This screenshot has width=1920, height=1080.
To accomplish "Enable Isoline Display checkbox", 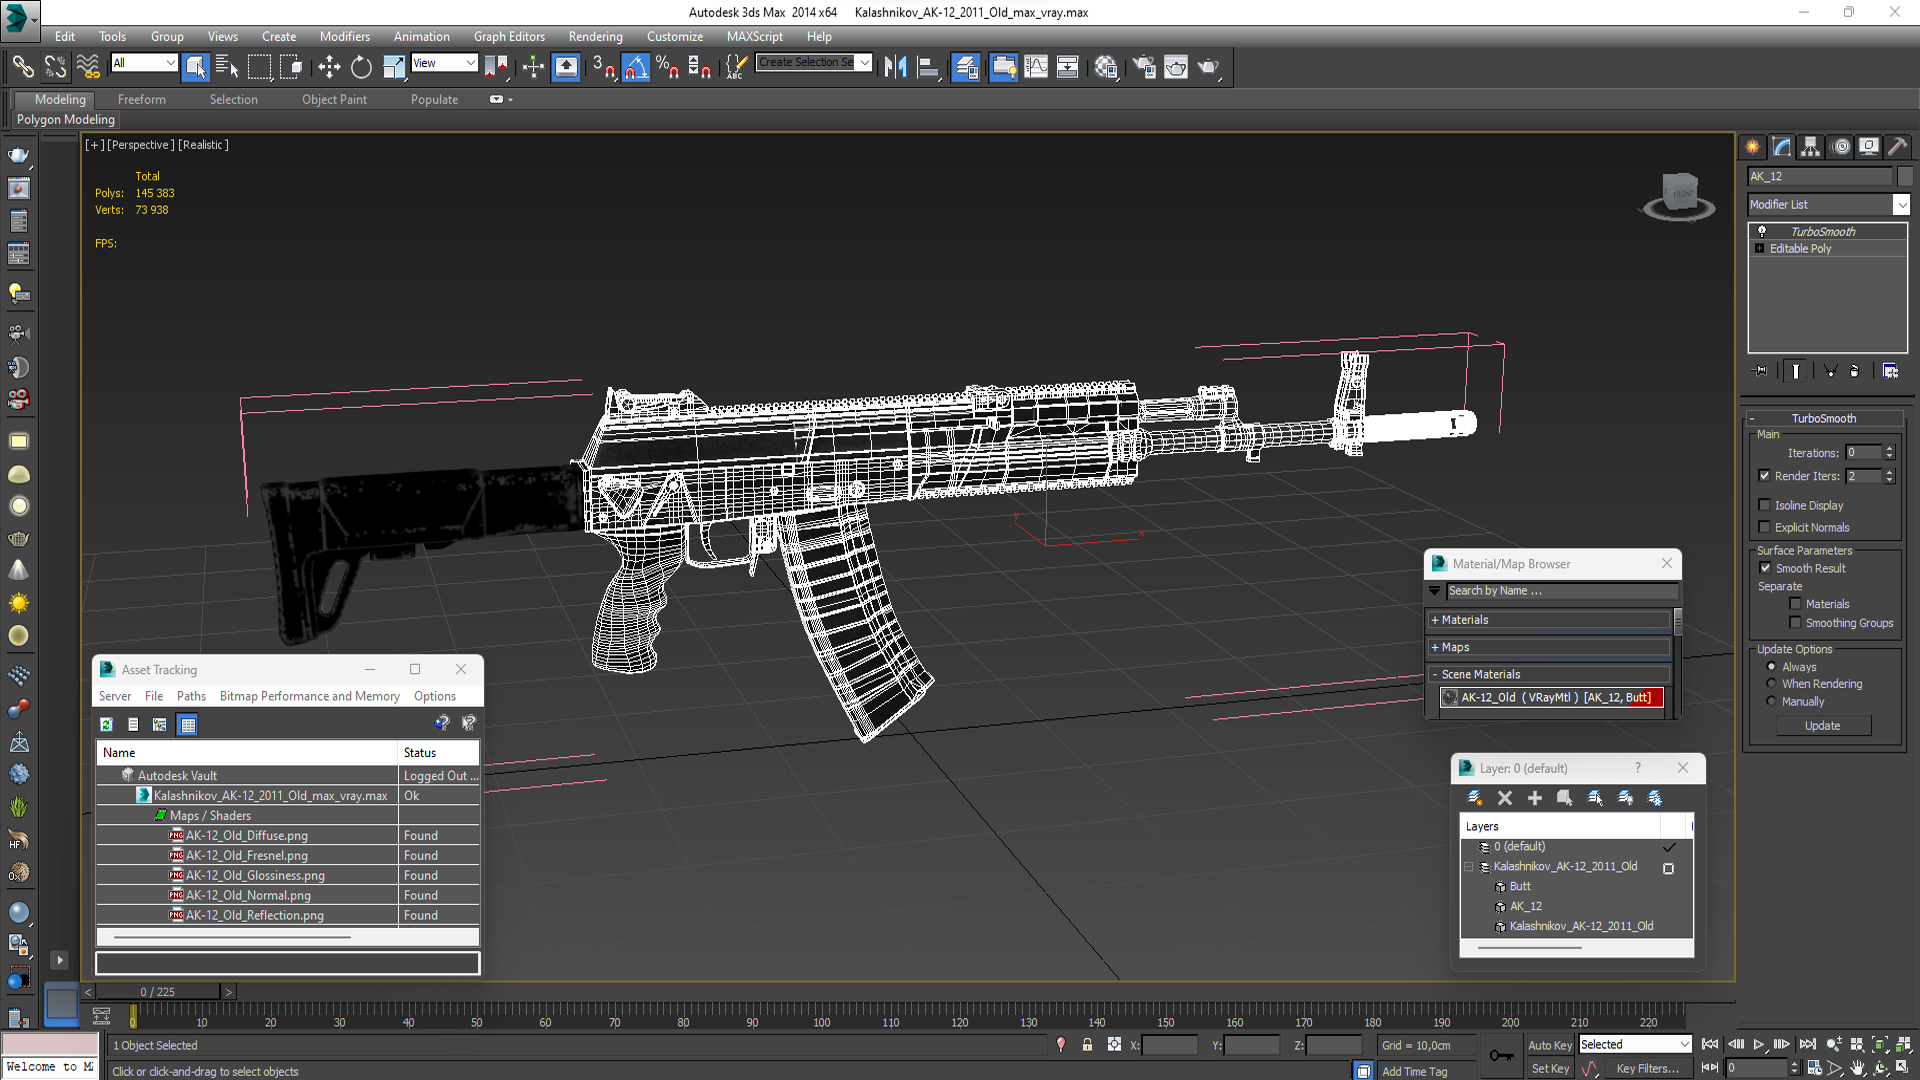I will pos(1764,505).
